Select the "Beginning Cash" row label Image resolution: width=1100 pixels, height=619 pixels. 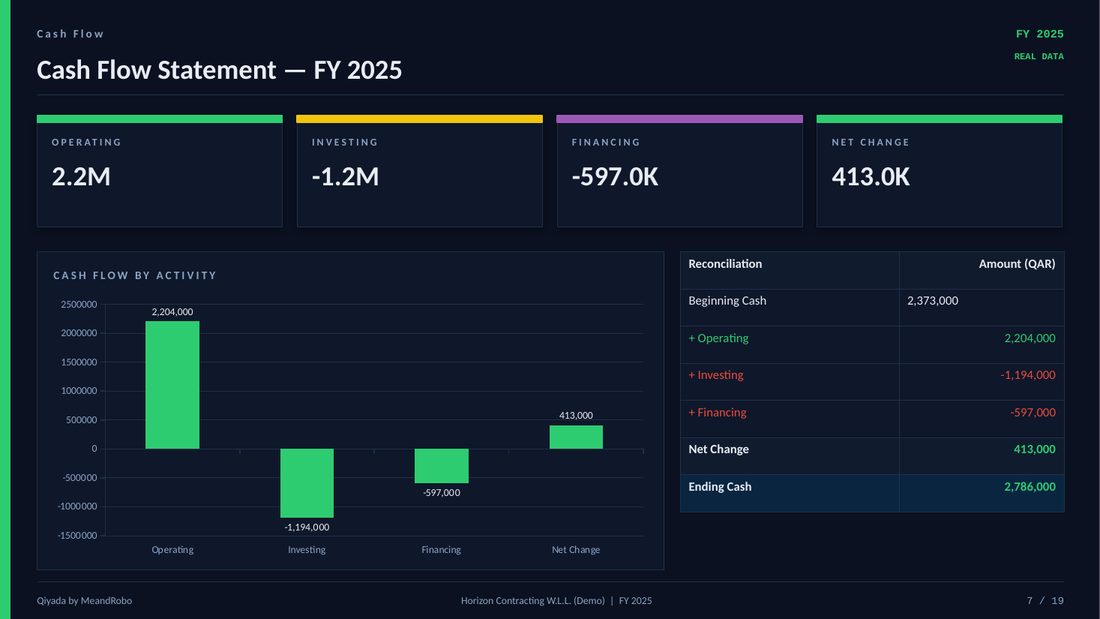(x=727, y=301)
